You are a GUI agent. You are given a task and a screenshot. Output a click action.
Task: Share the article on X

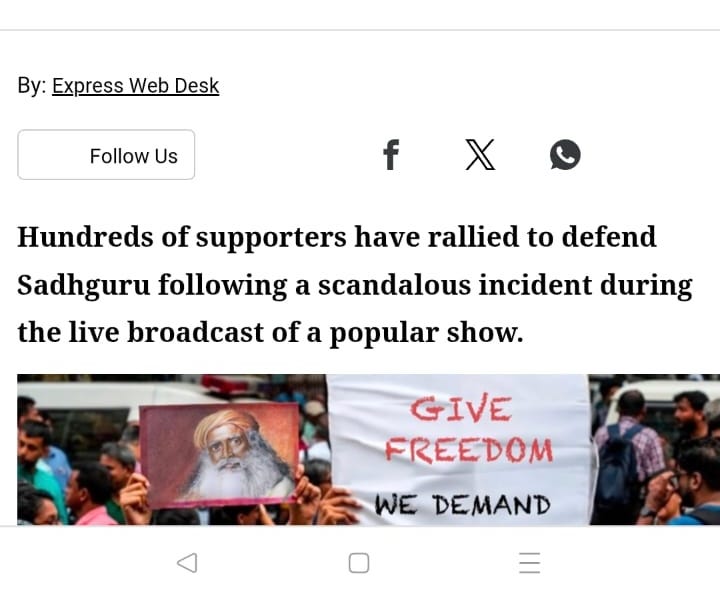point(480,155)
